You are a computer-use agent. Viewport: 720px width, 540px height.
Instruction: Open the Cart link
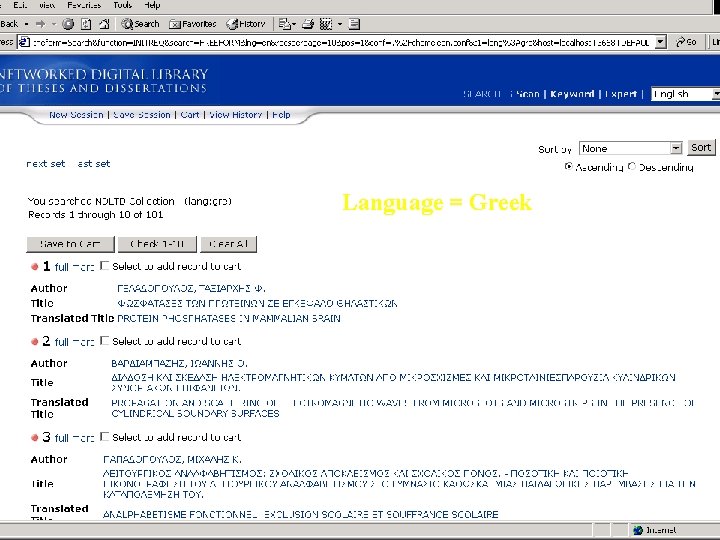190,115
